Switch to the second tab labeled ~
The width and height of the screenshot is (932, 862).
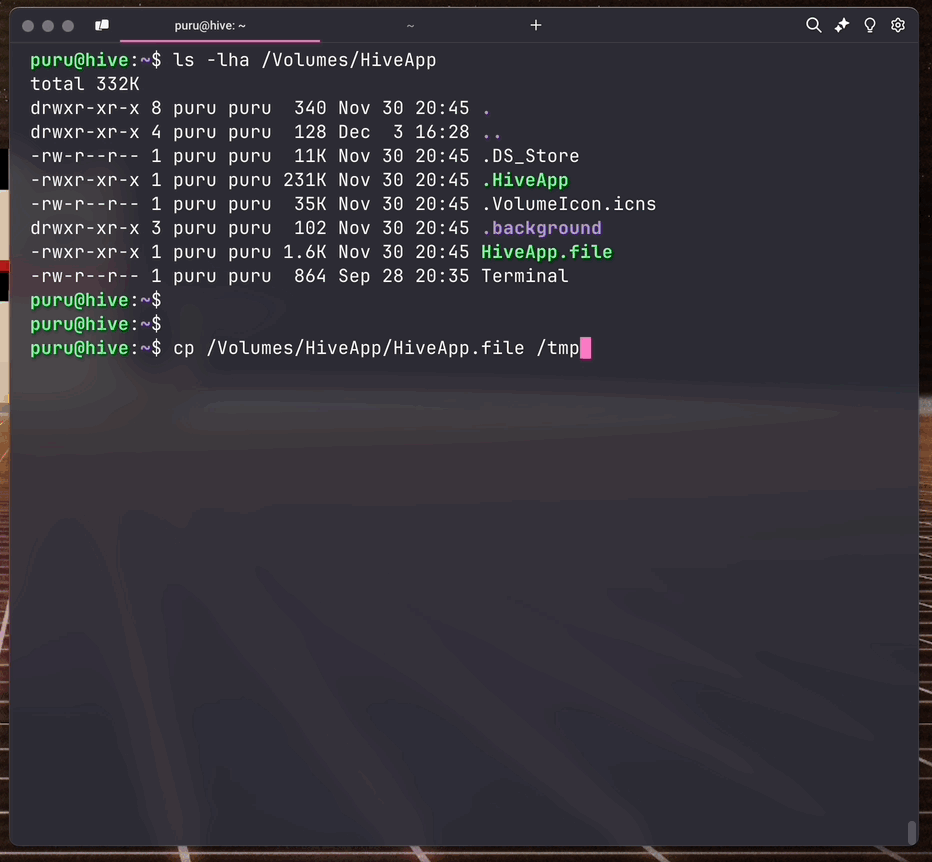(410, 26)
